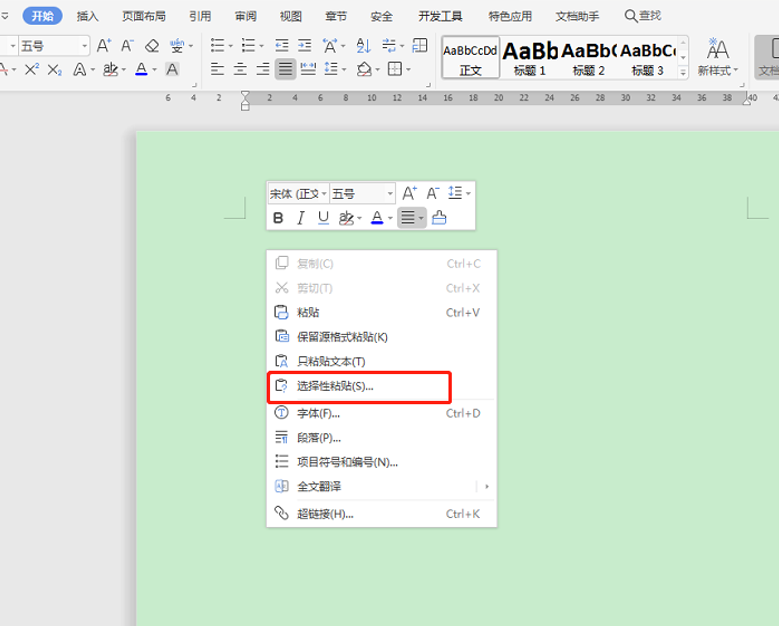Expand mini toolbar line spacing dropdown
This screenshot has width=779, height=626.
click(468, 193)
